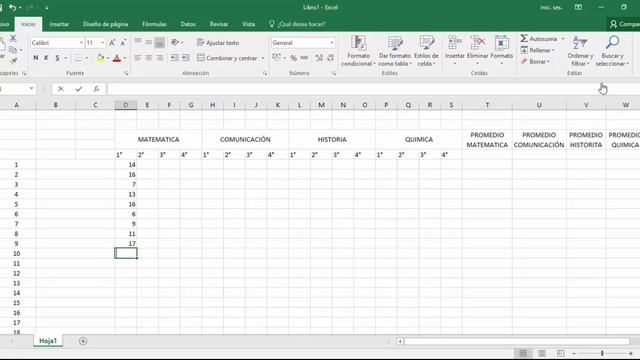Increase indent icon
Screen dimensions: 640x360
click(186, 58)
